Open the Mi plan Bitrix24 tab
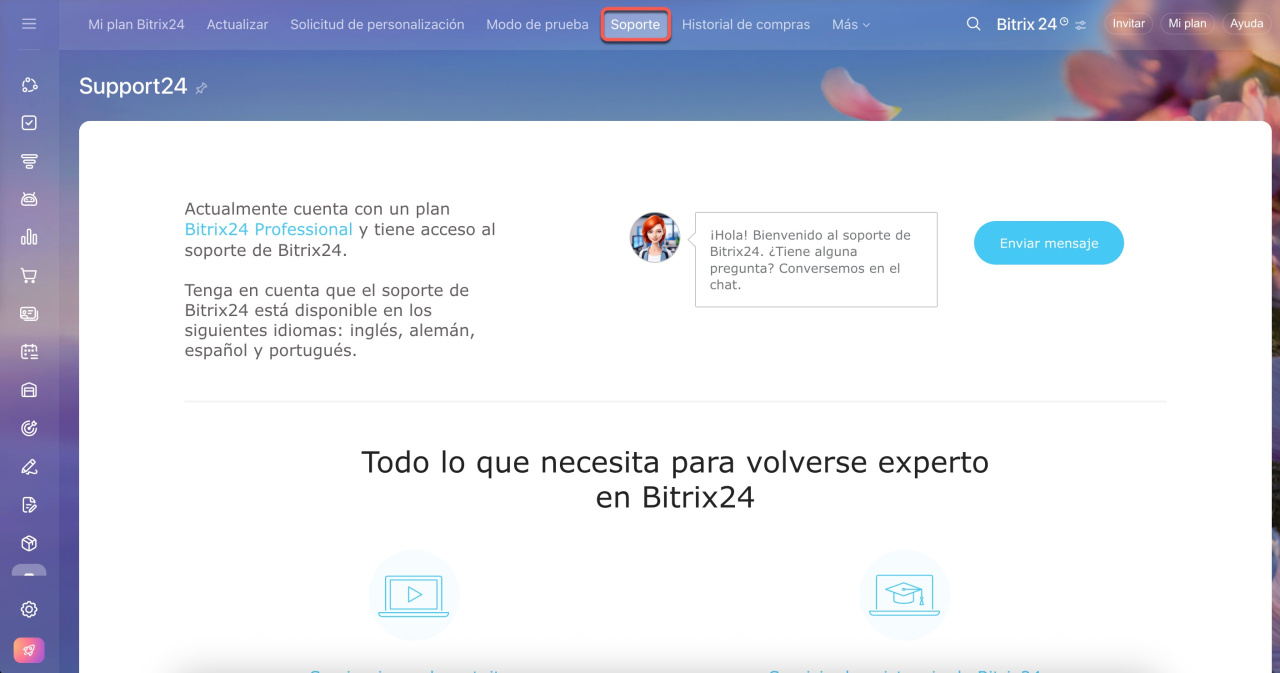 click(x=136, y=24)
